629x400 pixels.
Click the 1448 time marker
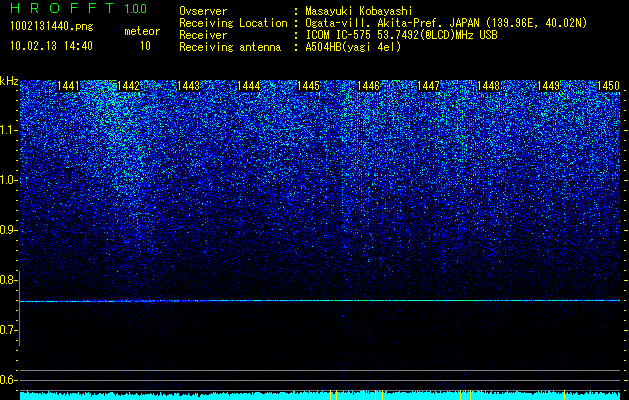click(x=489, y=86)
